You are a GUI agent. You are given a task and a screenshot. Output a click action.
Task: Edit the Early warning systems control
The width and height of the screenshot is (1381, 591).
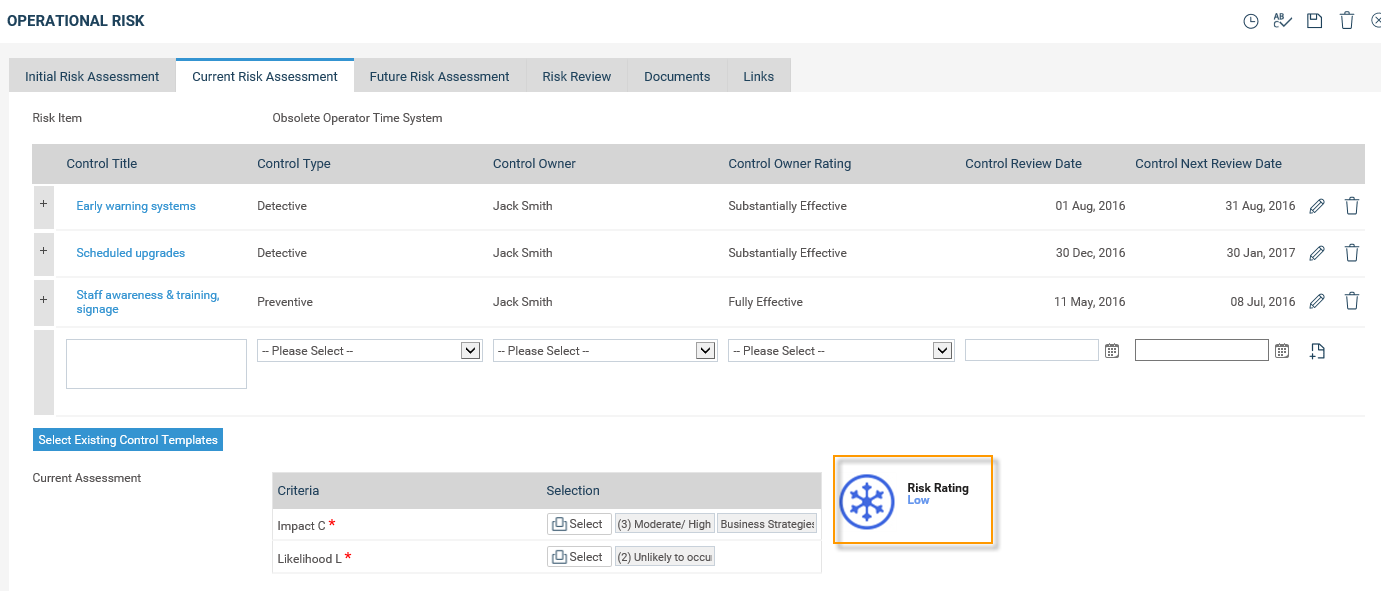pyautogui.click(x=1317, y=206)
